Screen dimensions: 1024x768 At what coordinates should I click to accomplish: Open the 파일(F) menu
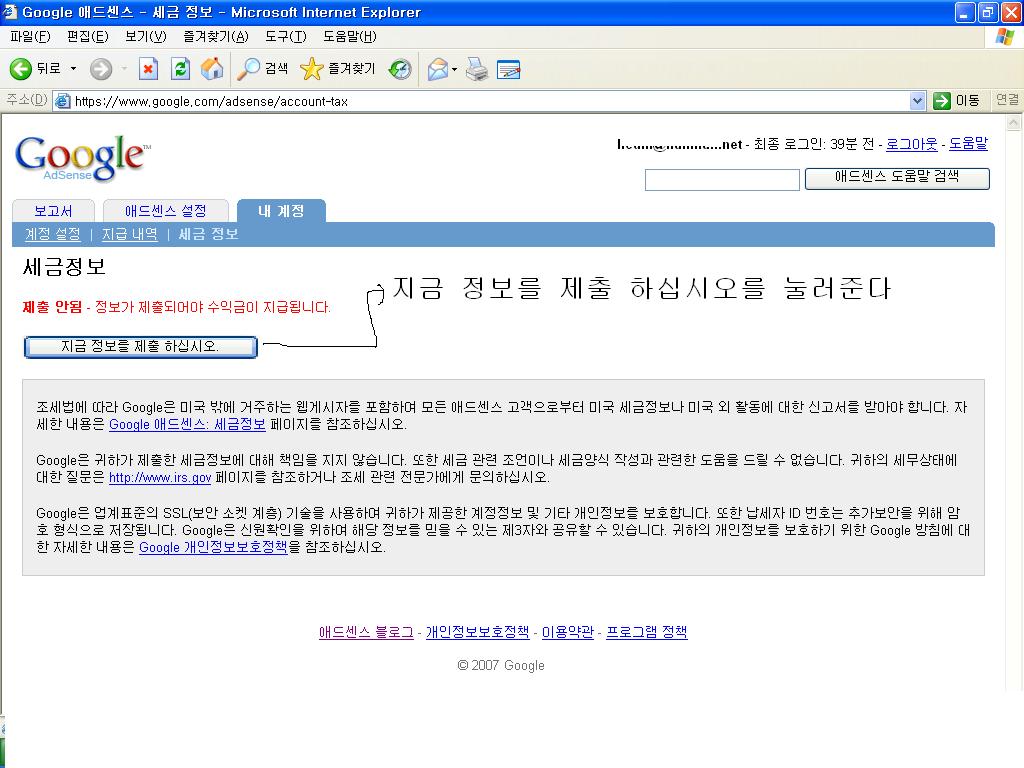click(30, 37)
